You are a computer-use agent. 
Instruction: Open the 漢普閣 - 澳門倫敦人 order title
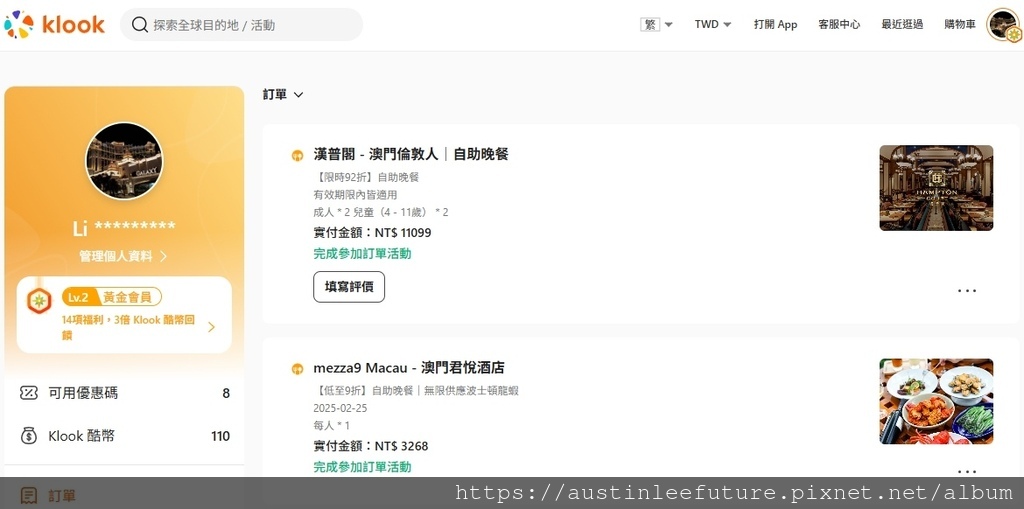[x=411, y=154]
